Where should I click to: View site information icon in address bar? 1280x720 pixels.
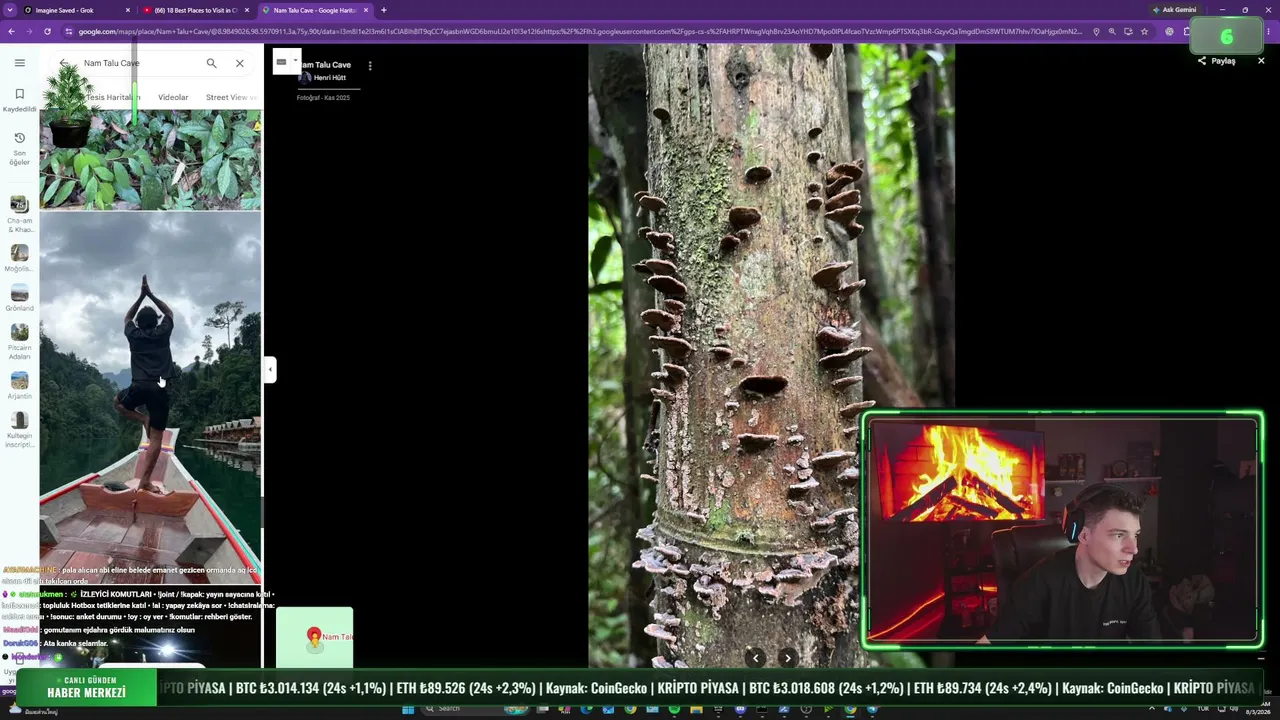pos(69,31)
